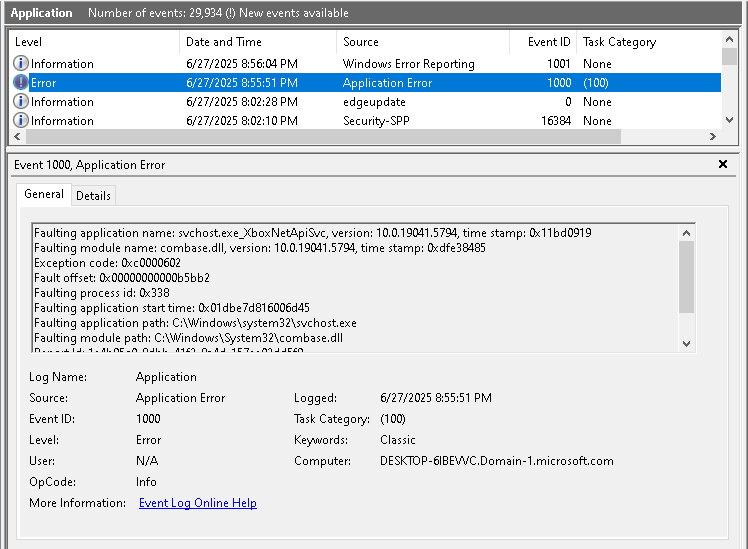Click Event ID 16384 cell
The image size is (748, 549).
[x=556, y=121]
